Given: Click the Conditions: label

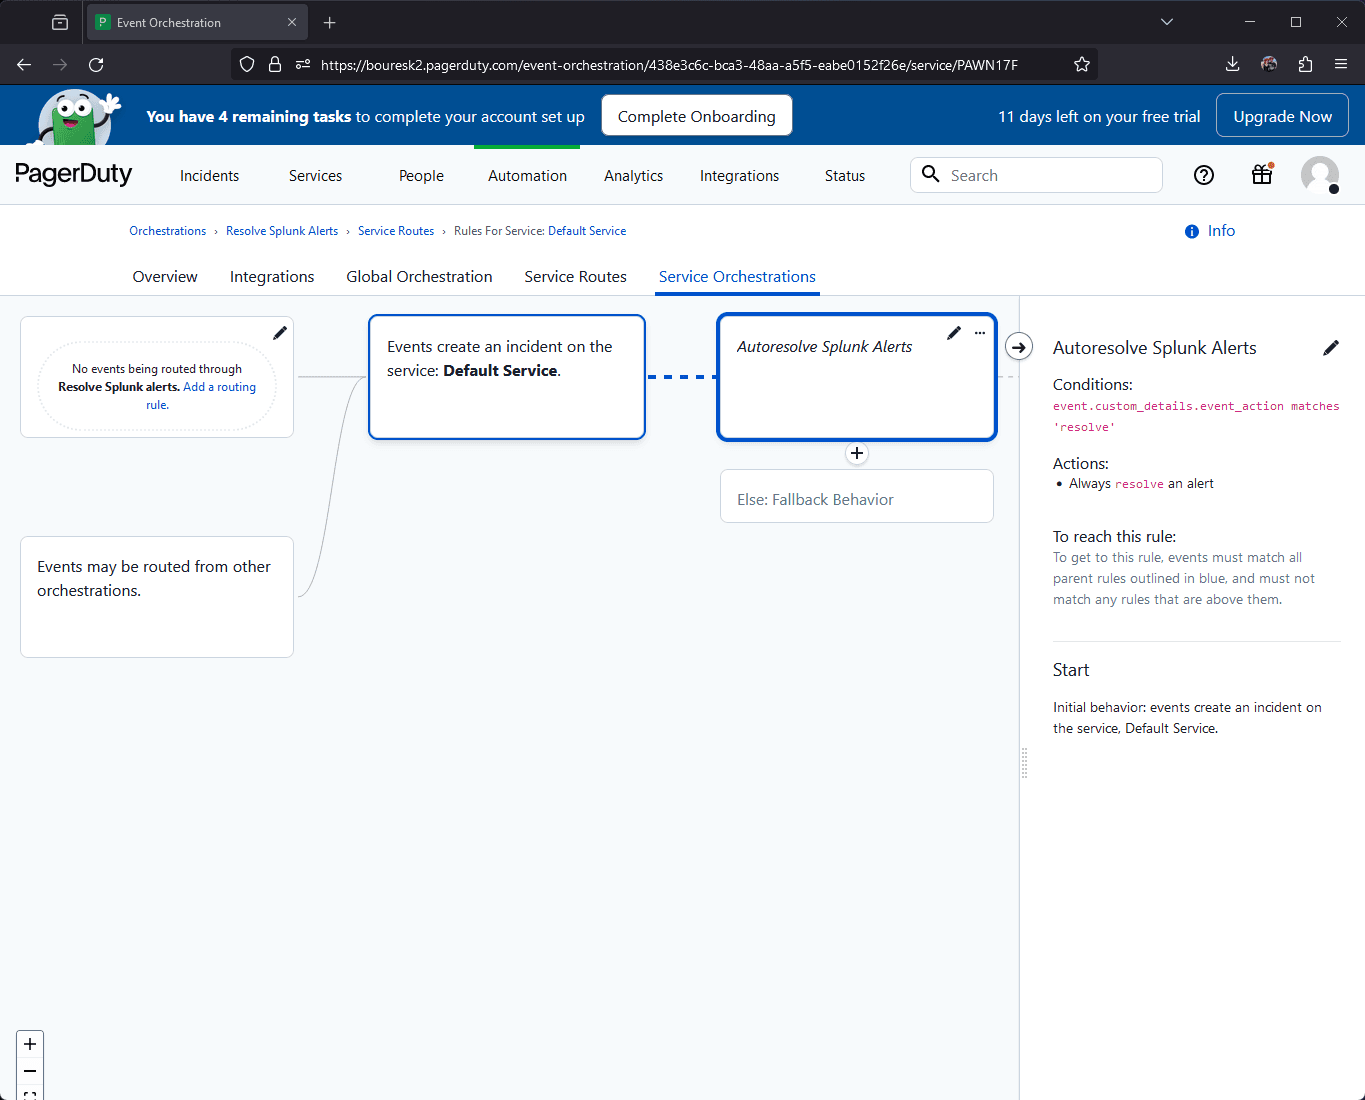Looking at the screenshot, I should coord(1093,384).
